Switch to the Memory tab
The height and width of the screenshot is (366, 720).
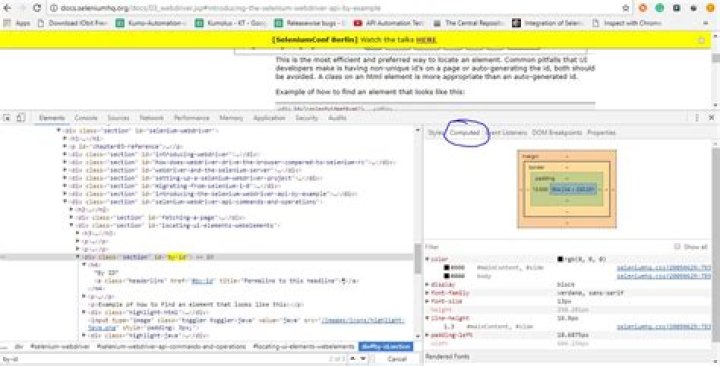[231, 118]
